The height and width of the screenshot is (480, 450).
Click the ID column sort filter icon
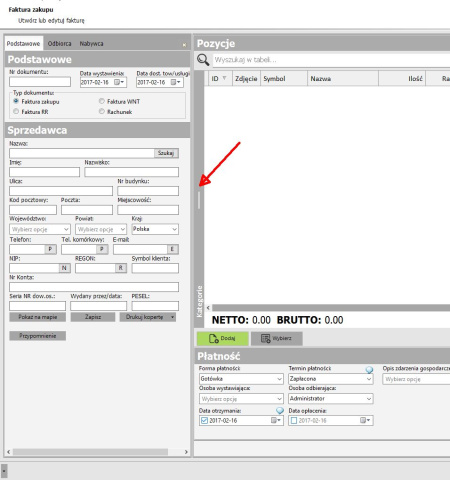click(x=225, y=78)
